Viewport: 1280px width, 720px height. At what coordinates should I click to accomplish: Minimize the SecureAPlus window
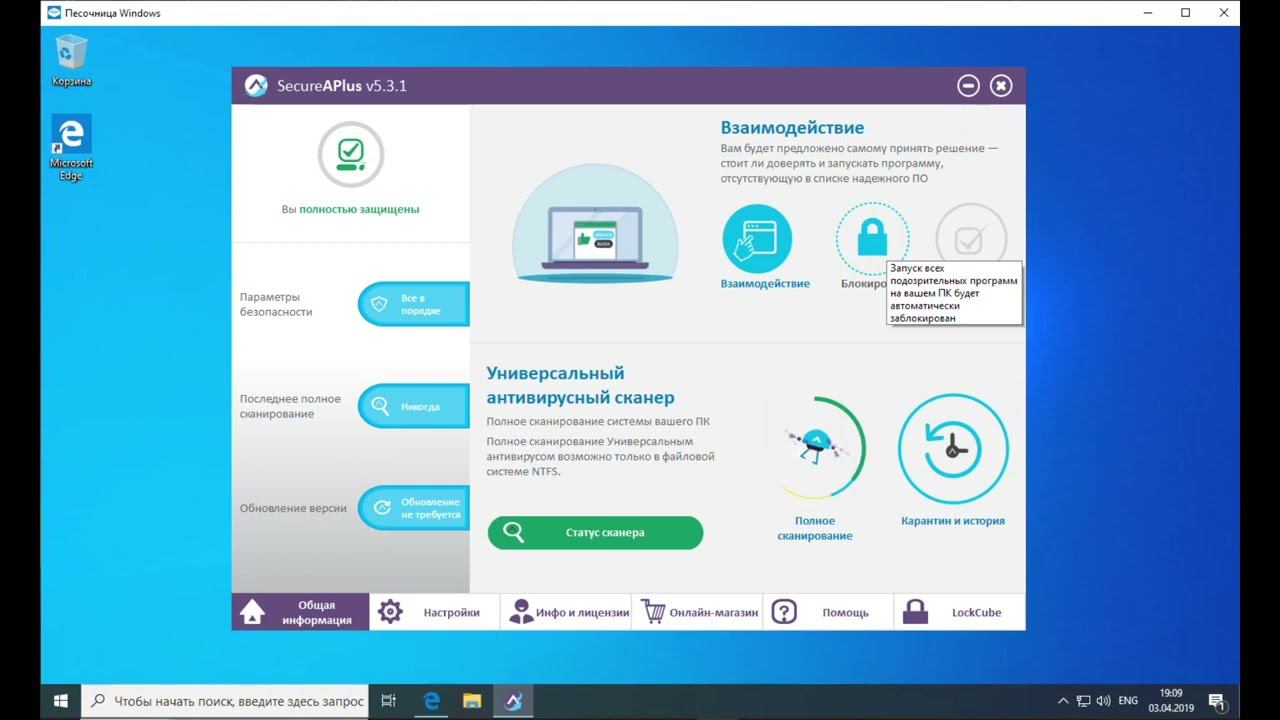968,86
